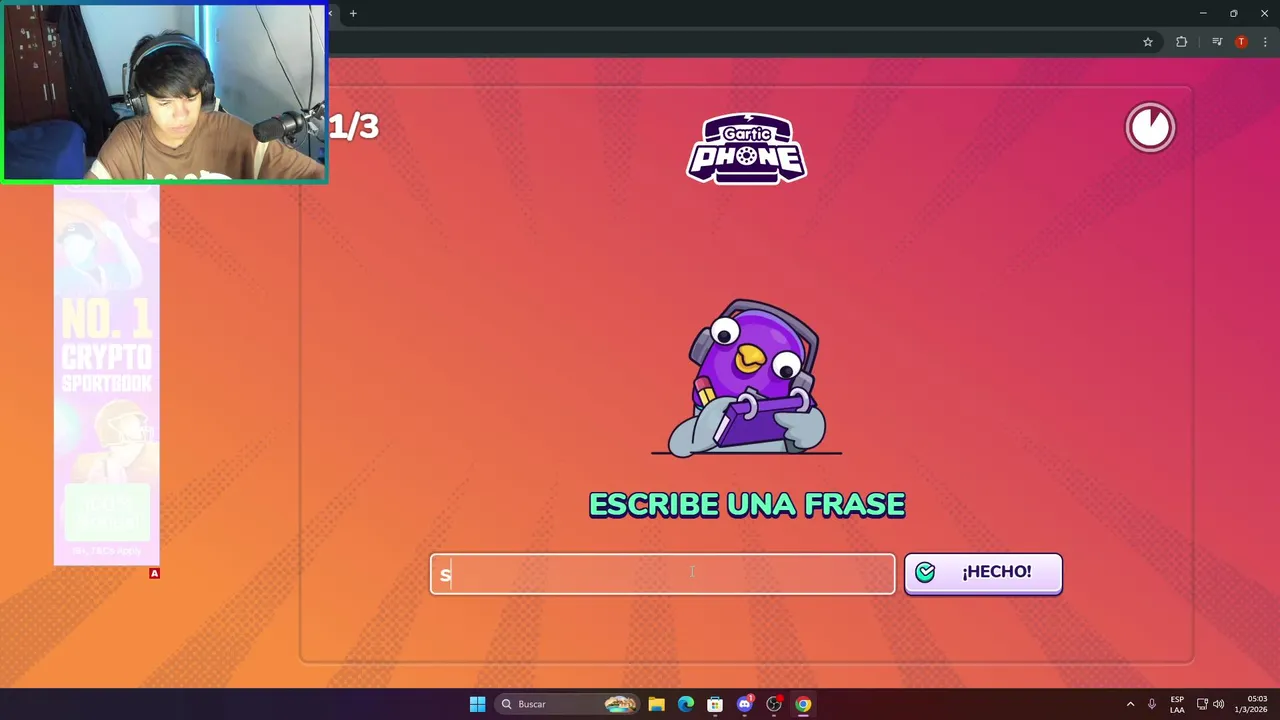The image size is (1280, 720).
Task: Open a new browser tab with plus
Action: point(353,13)
